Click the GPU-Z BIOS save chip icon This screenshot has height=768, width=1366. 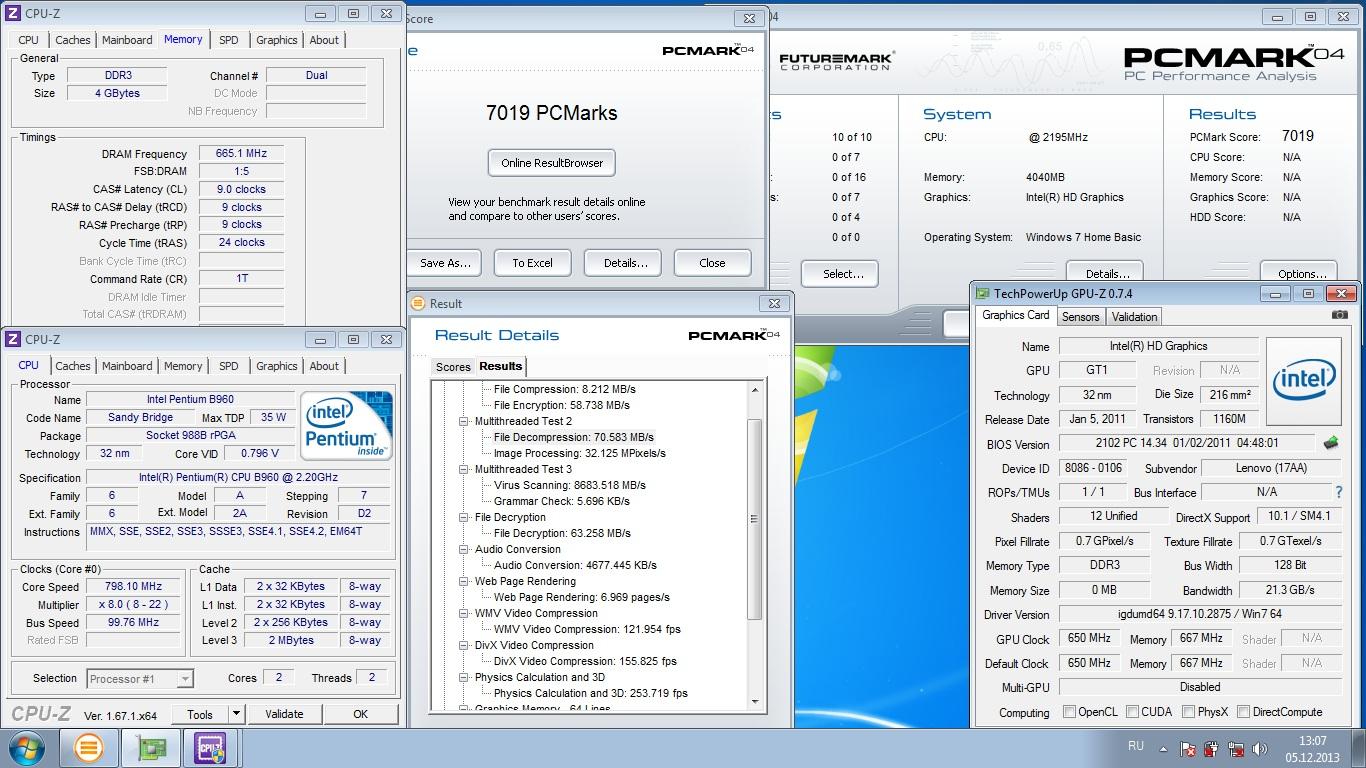point(1331,442)
